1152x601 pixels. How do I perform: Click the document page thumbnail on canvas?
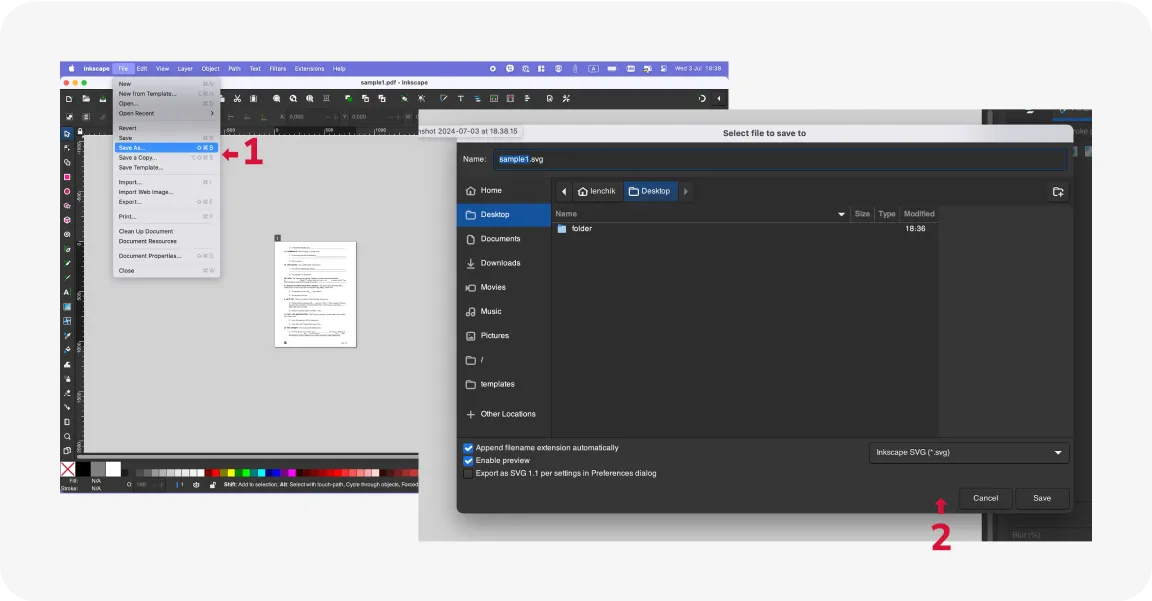(x=315, y=294)
